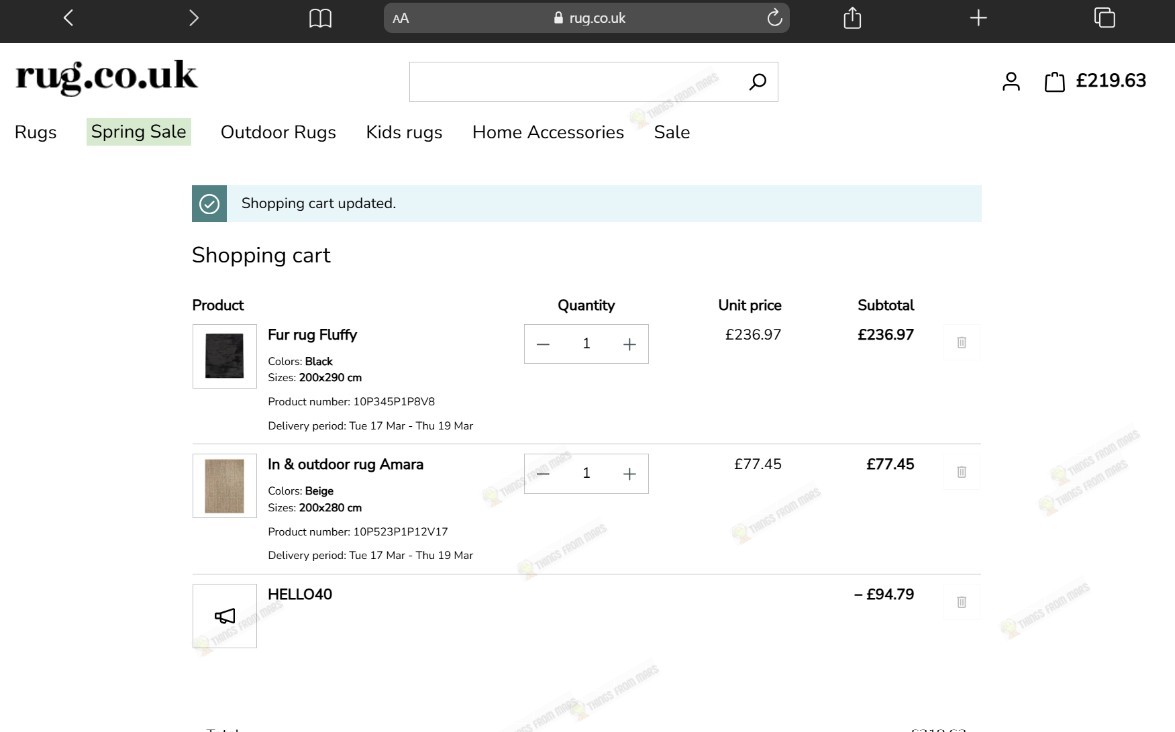Click the rug.co.uk site logo
Screen dimensions: 1175x732
[106, 77]
